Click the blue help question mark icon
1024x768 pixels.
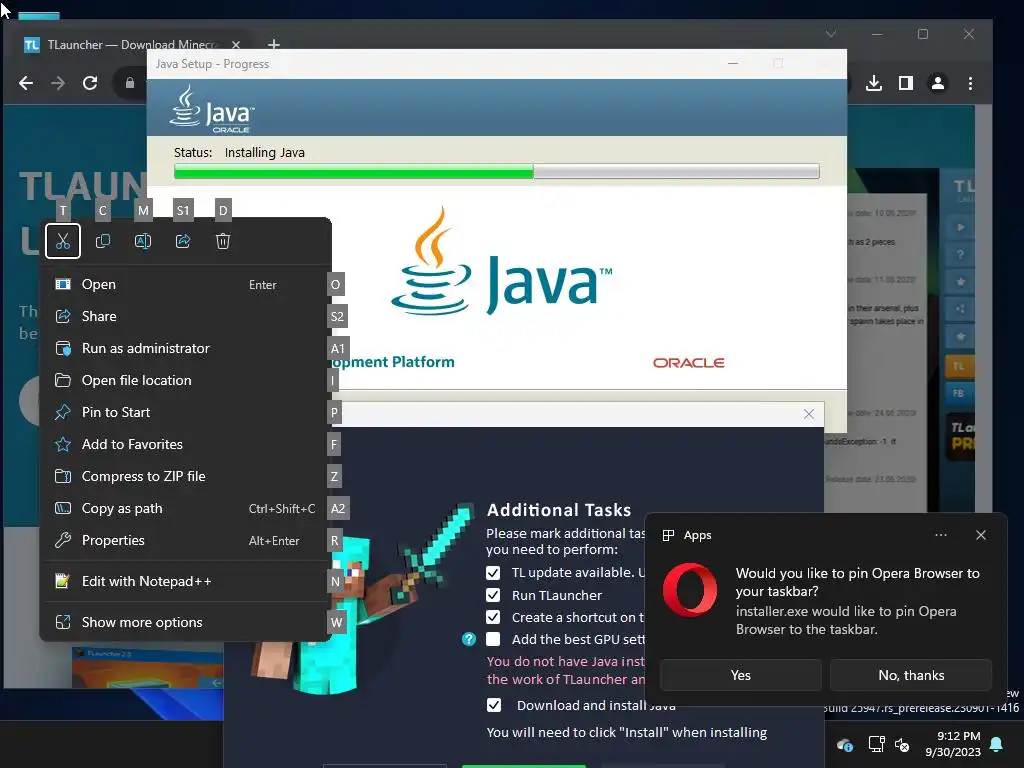point(469,639)
